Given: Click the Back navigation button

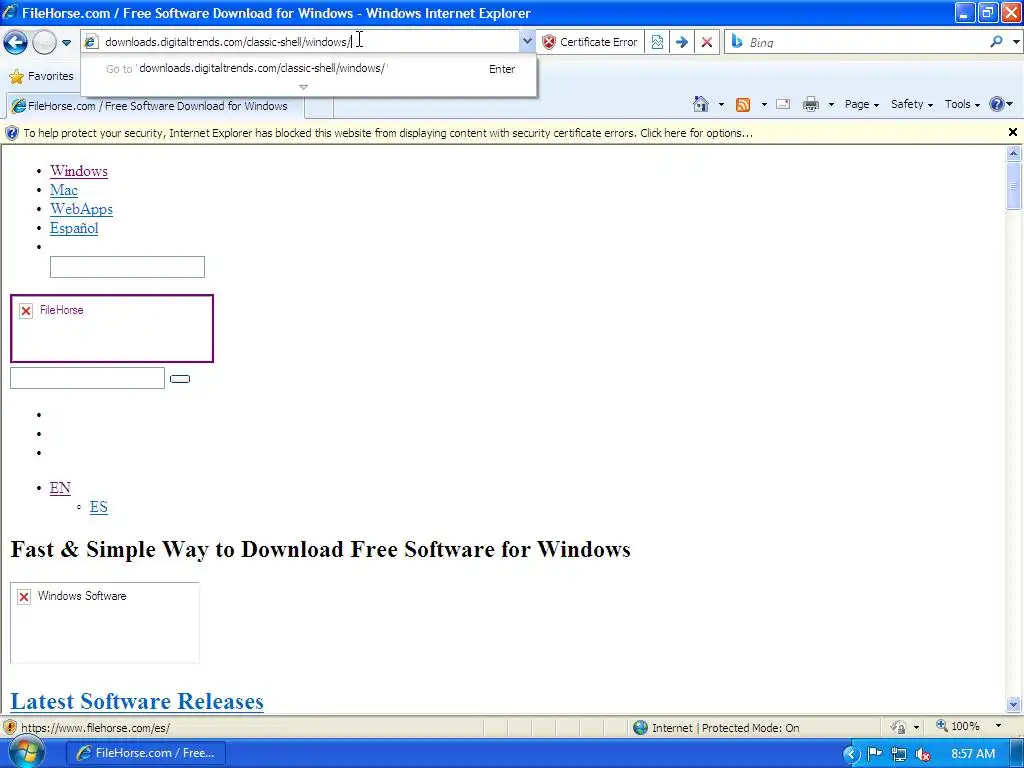Looking at the screenshot, I should click(x=15, y=42).
